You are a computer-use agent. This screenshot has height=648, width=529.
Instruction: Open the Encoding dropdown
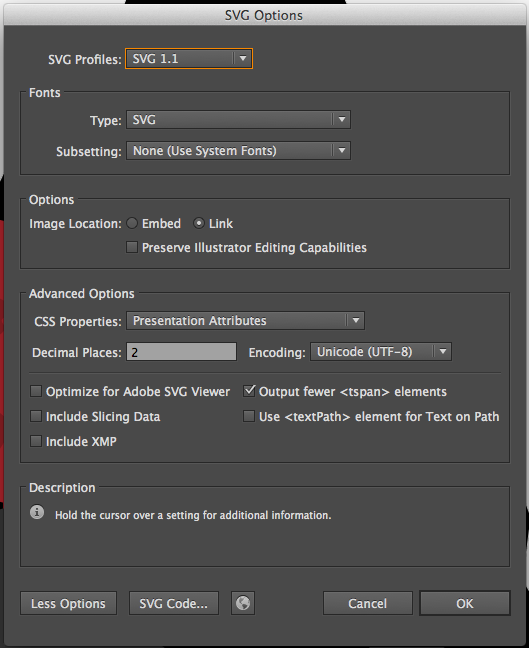tap(381, 352)
